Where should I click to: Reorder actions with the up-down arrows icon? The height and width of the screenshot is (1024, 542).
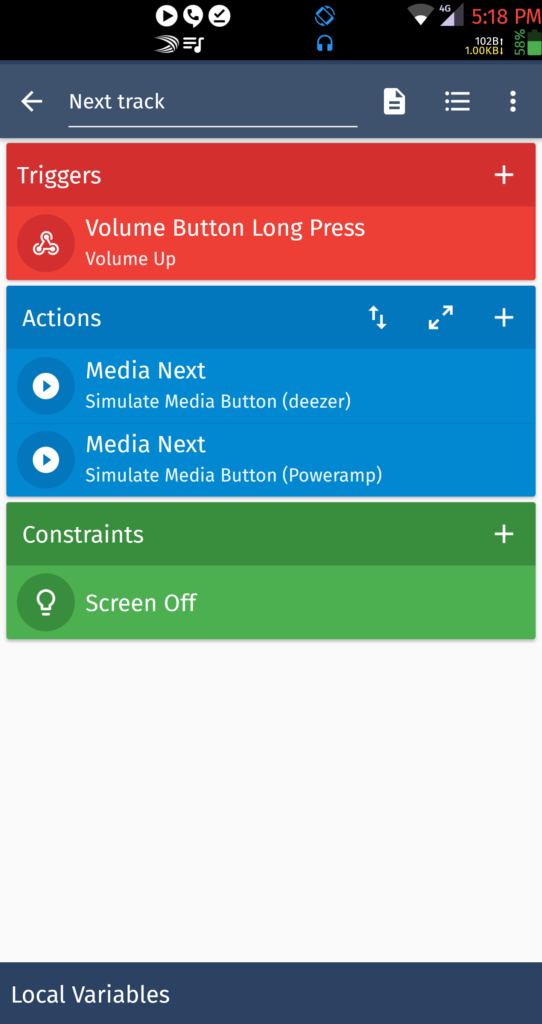377,317
